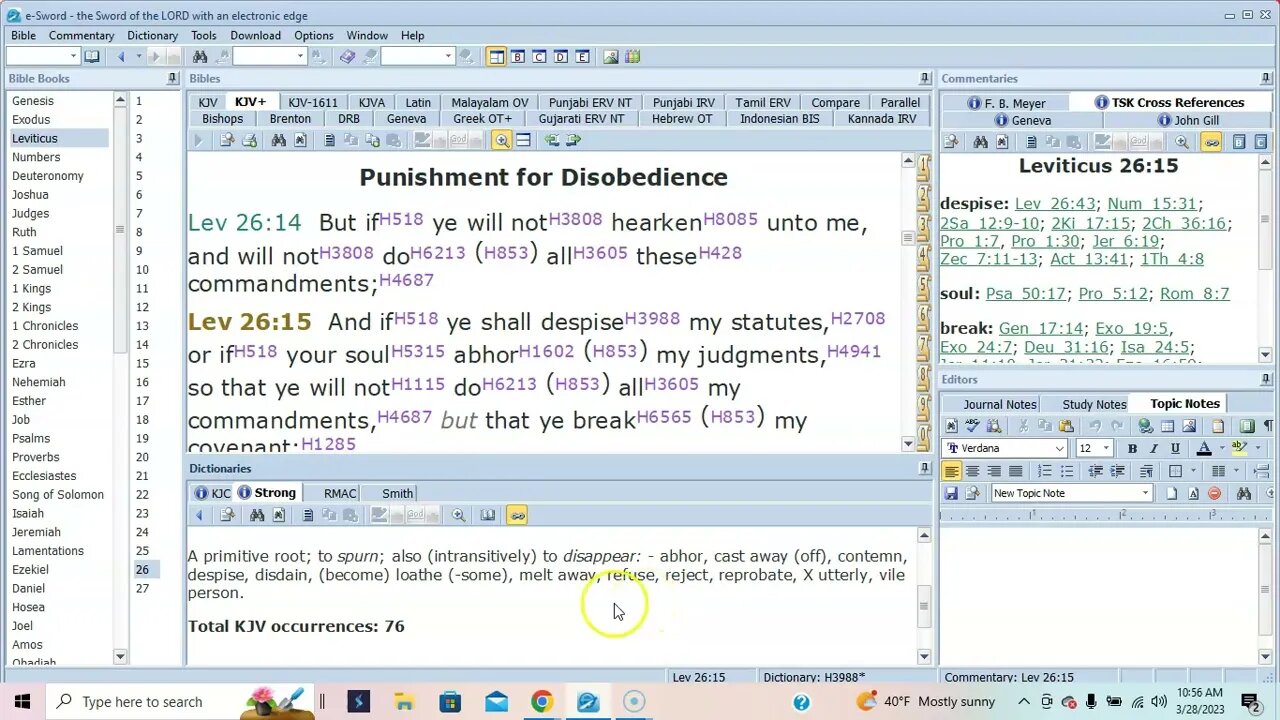Open the Commentary menu
This screenshot has width=1280, height=720.
pyautogui.click(x=82, y=35)
